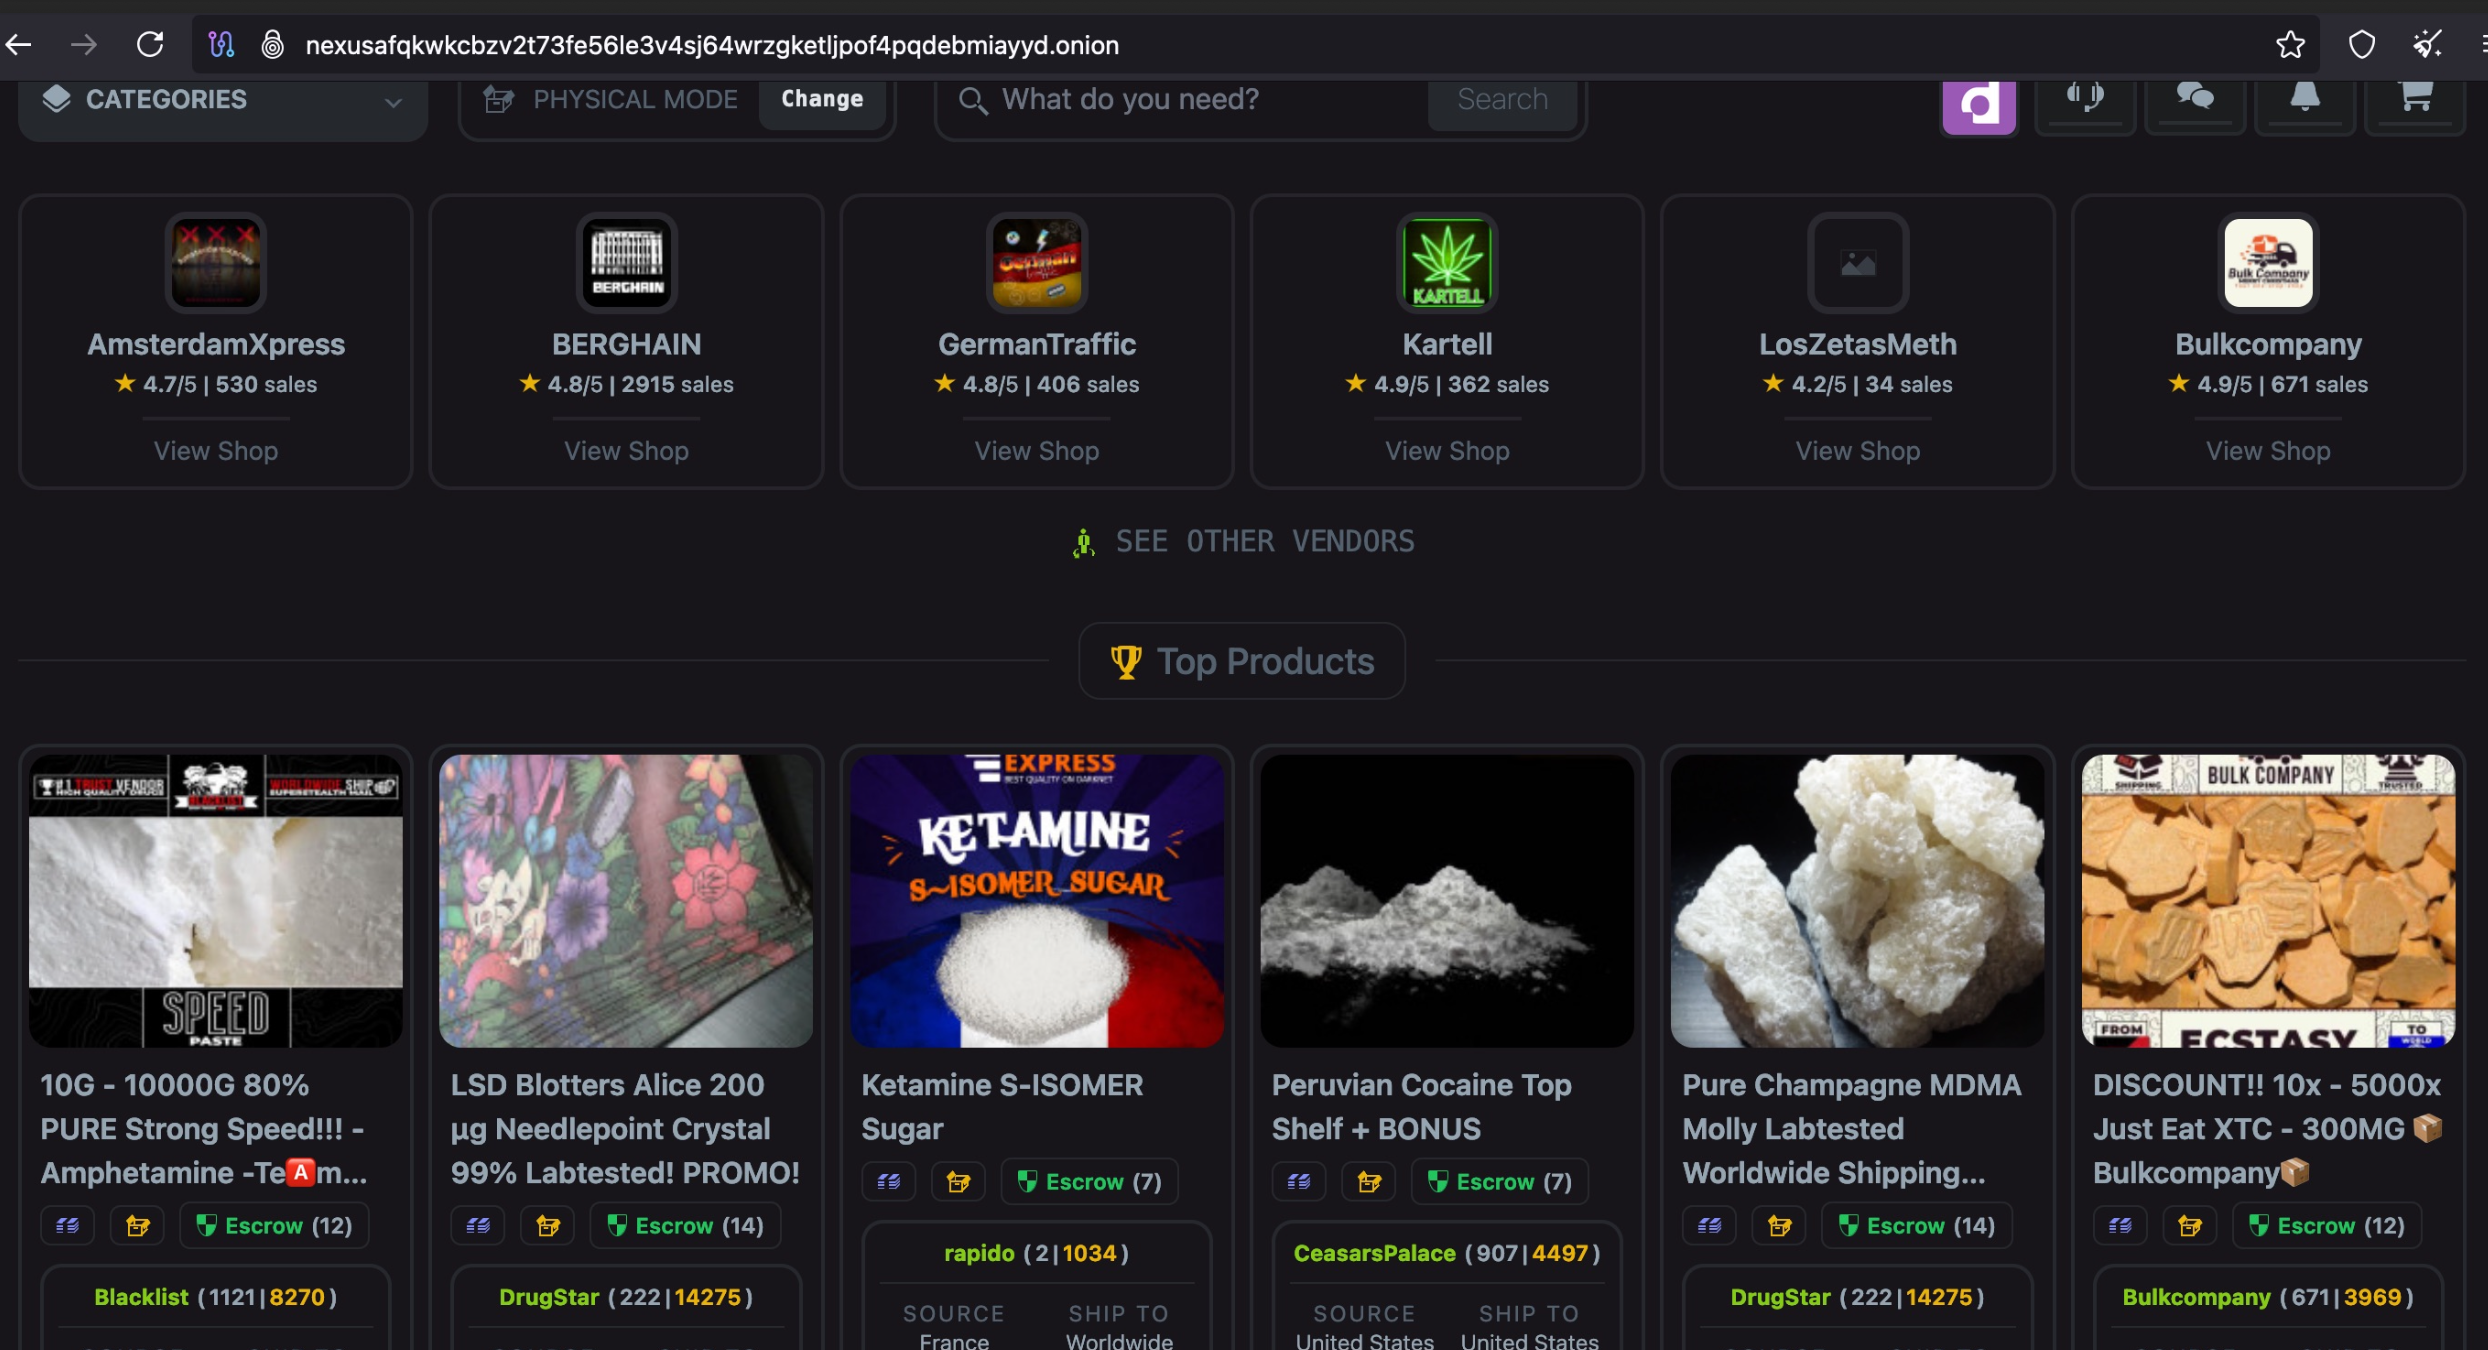The width and height of the screenshot is (2488, 1350).
Task: Click the purple stack icon on the MDMA listing
Action: [1709, 1225]
